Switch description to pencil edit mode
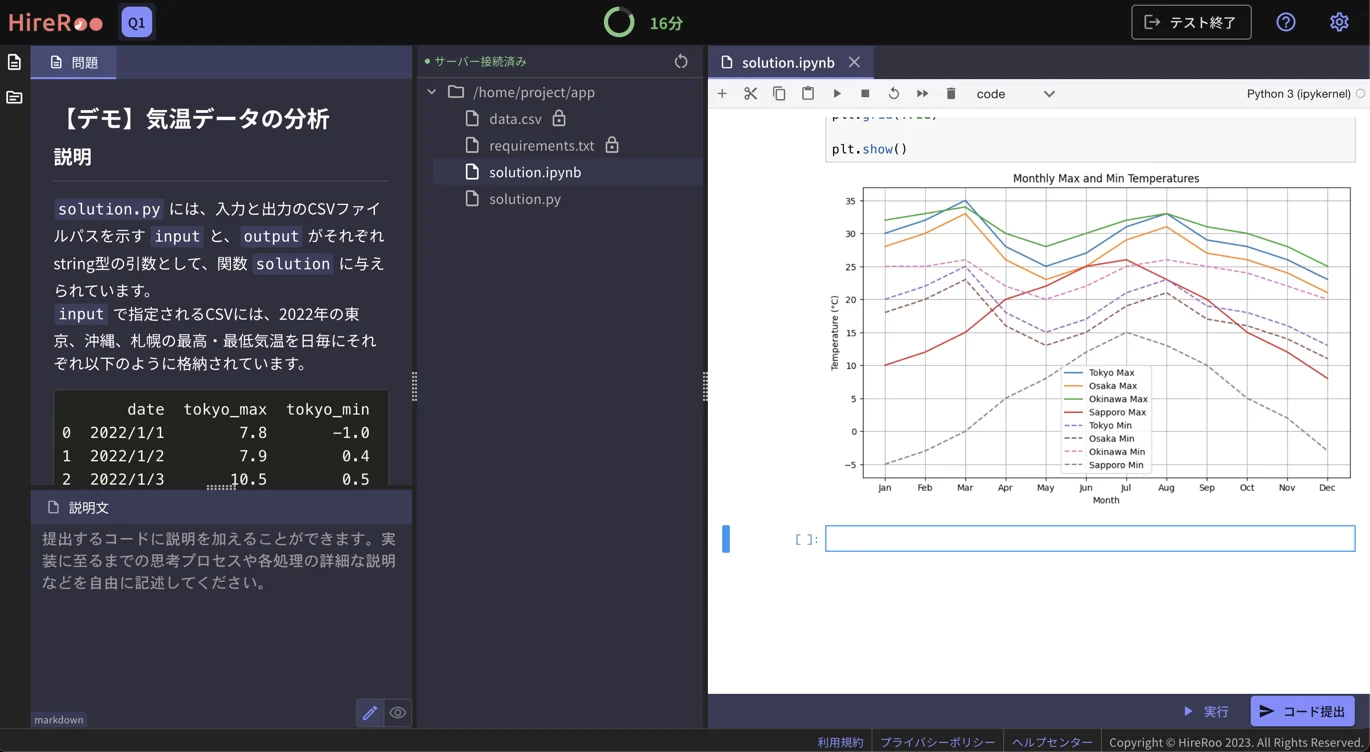 (x=369, y=713)
